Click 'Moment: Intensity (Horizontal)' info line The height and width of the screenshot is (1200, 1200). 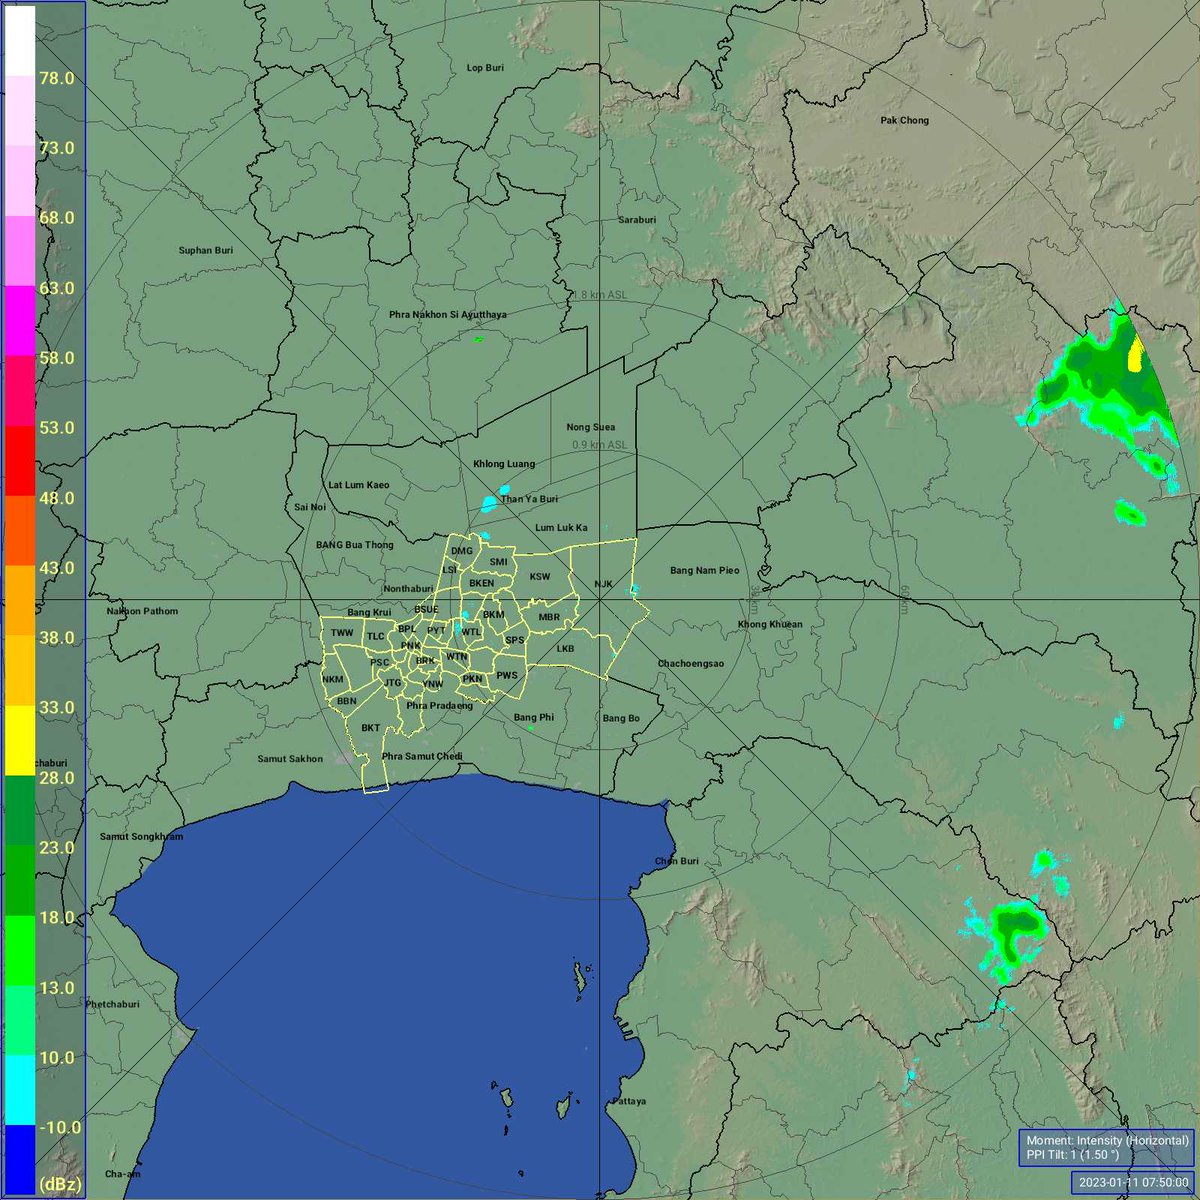1108,1140
